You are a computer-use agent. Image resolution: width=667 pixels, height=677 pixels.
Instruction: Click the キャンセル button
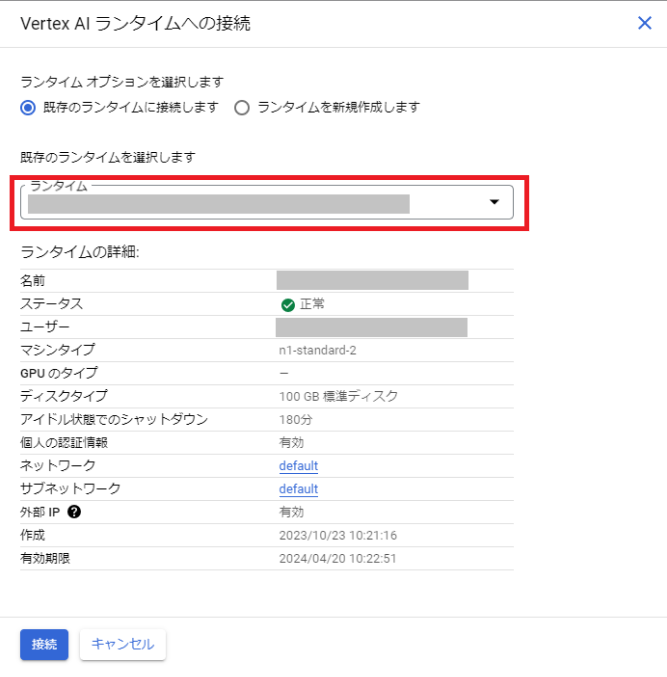(123, 645)
